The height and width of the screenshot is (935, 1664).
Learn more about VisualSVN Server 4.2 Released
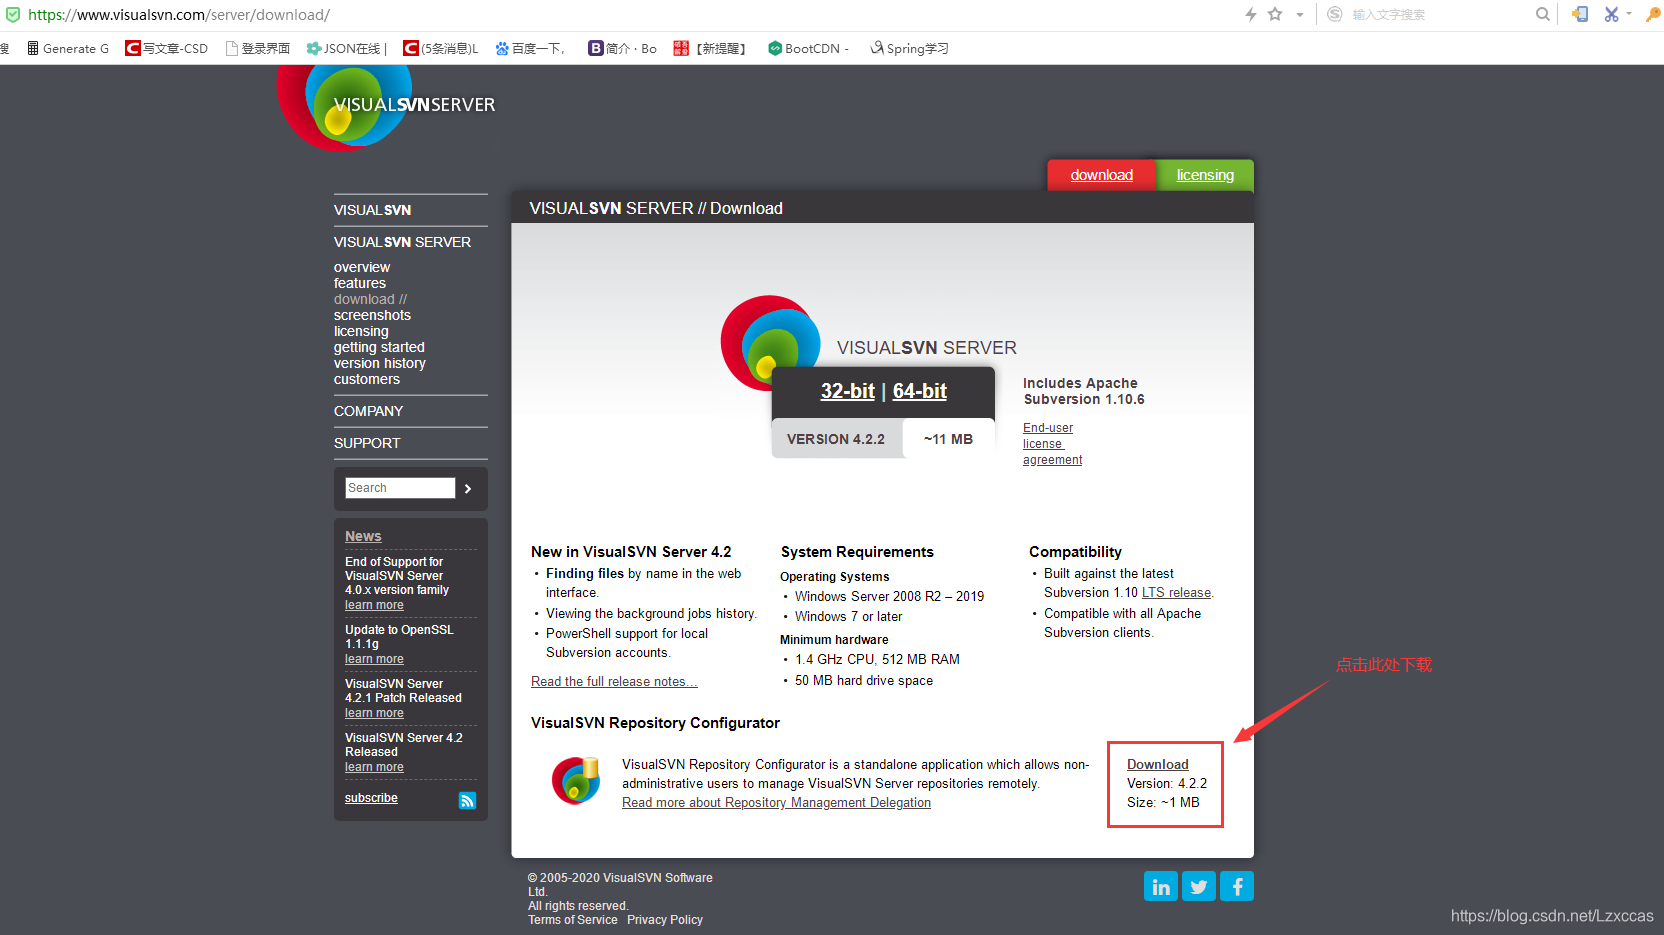[374, 767]
